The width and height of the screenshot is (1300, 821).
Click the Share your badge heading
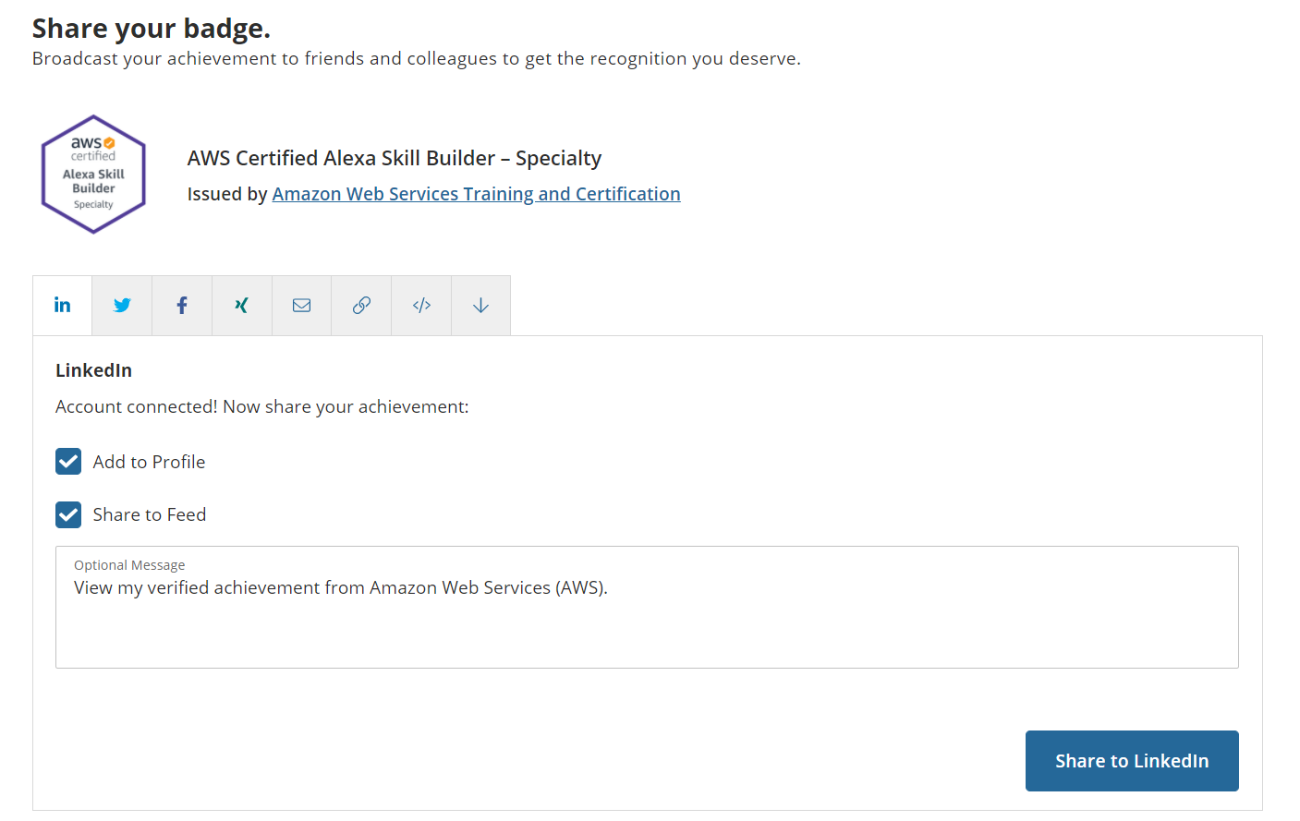151,28
